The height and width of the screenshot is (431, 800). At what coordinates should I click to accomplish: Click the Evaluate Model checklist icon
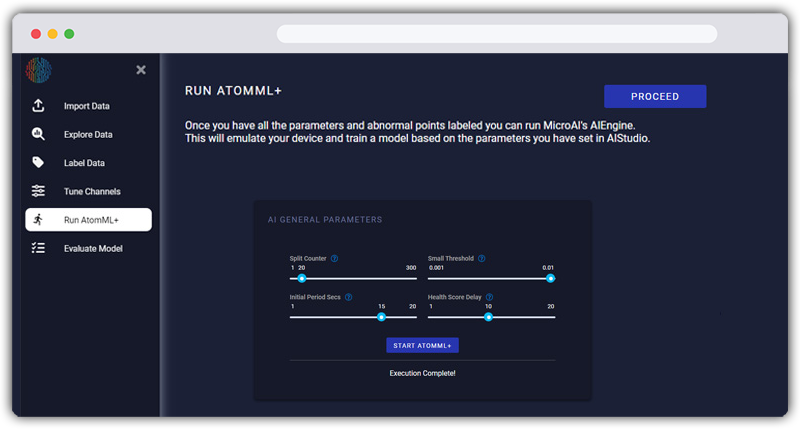pos(38,248)
